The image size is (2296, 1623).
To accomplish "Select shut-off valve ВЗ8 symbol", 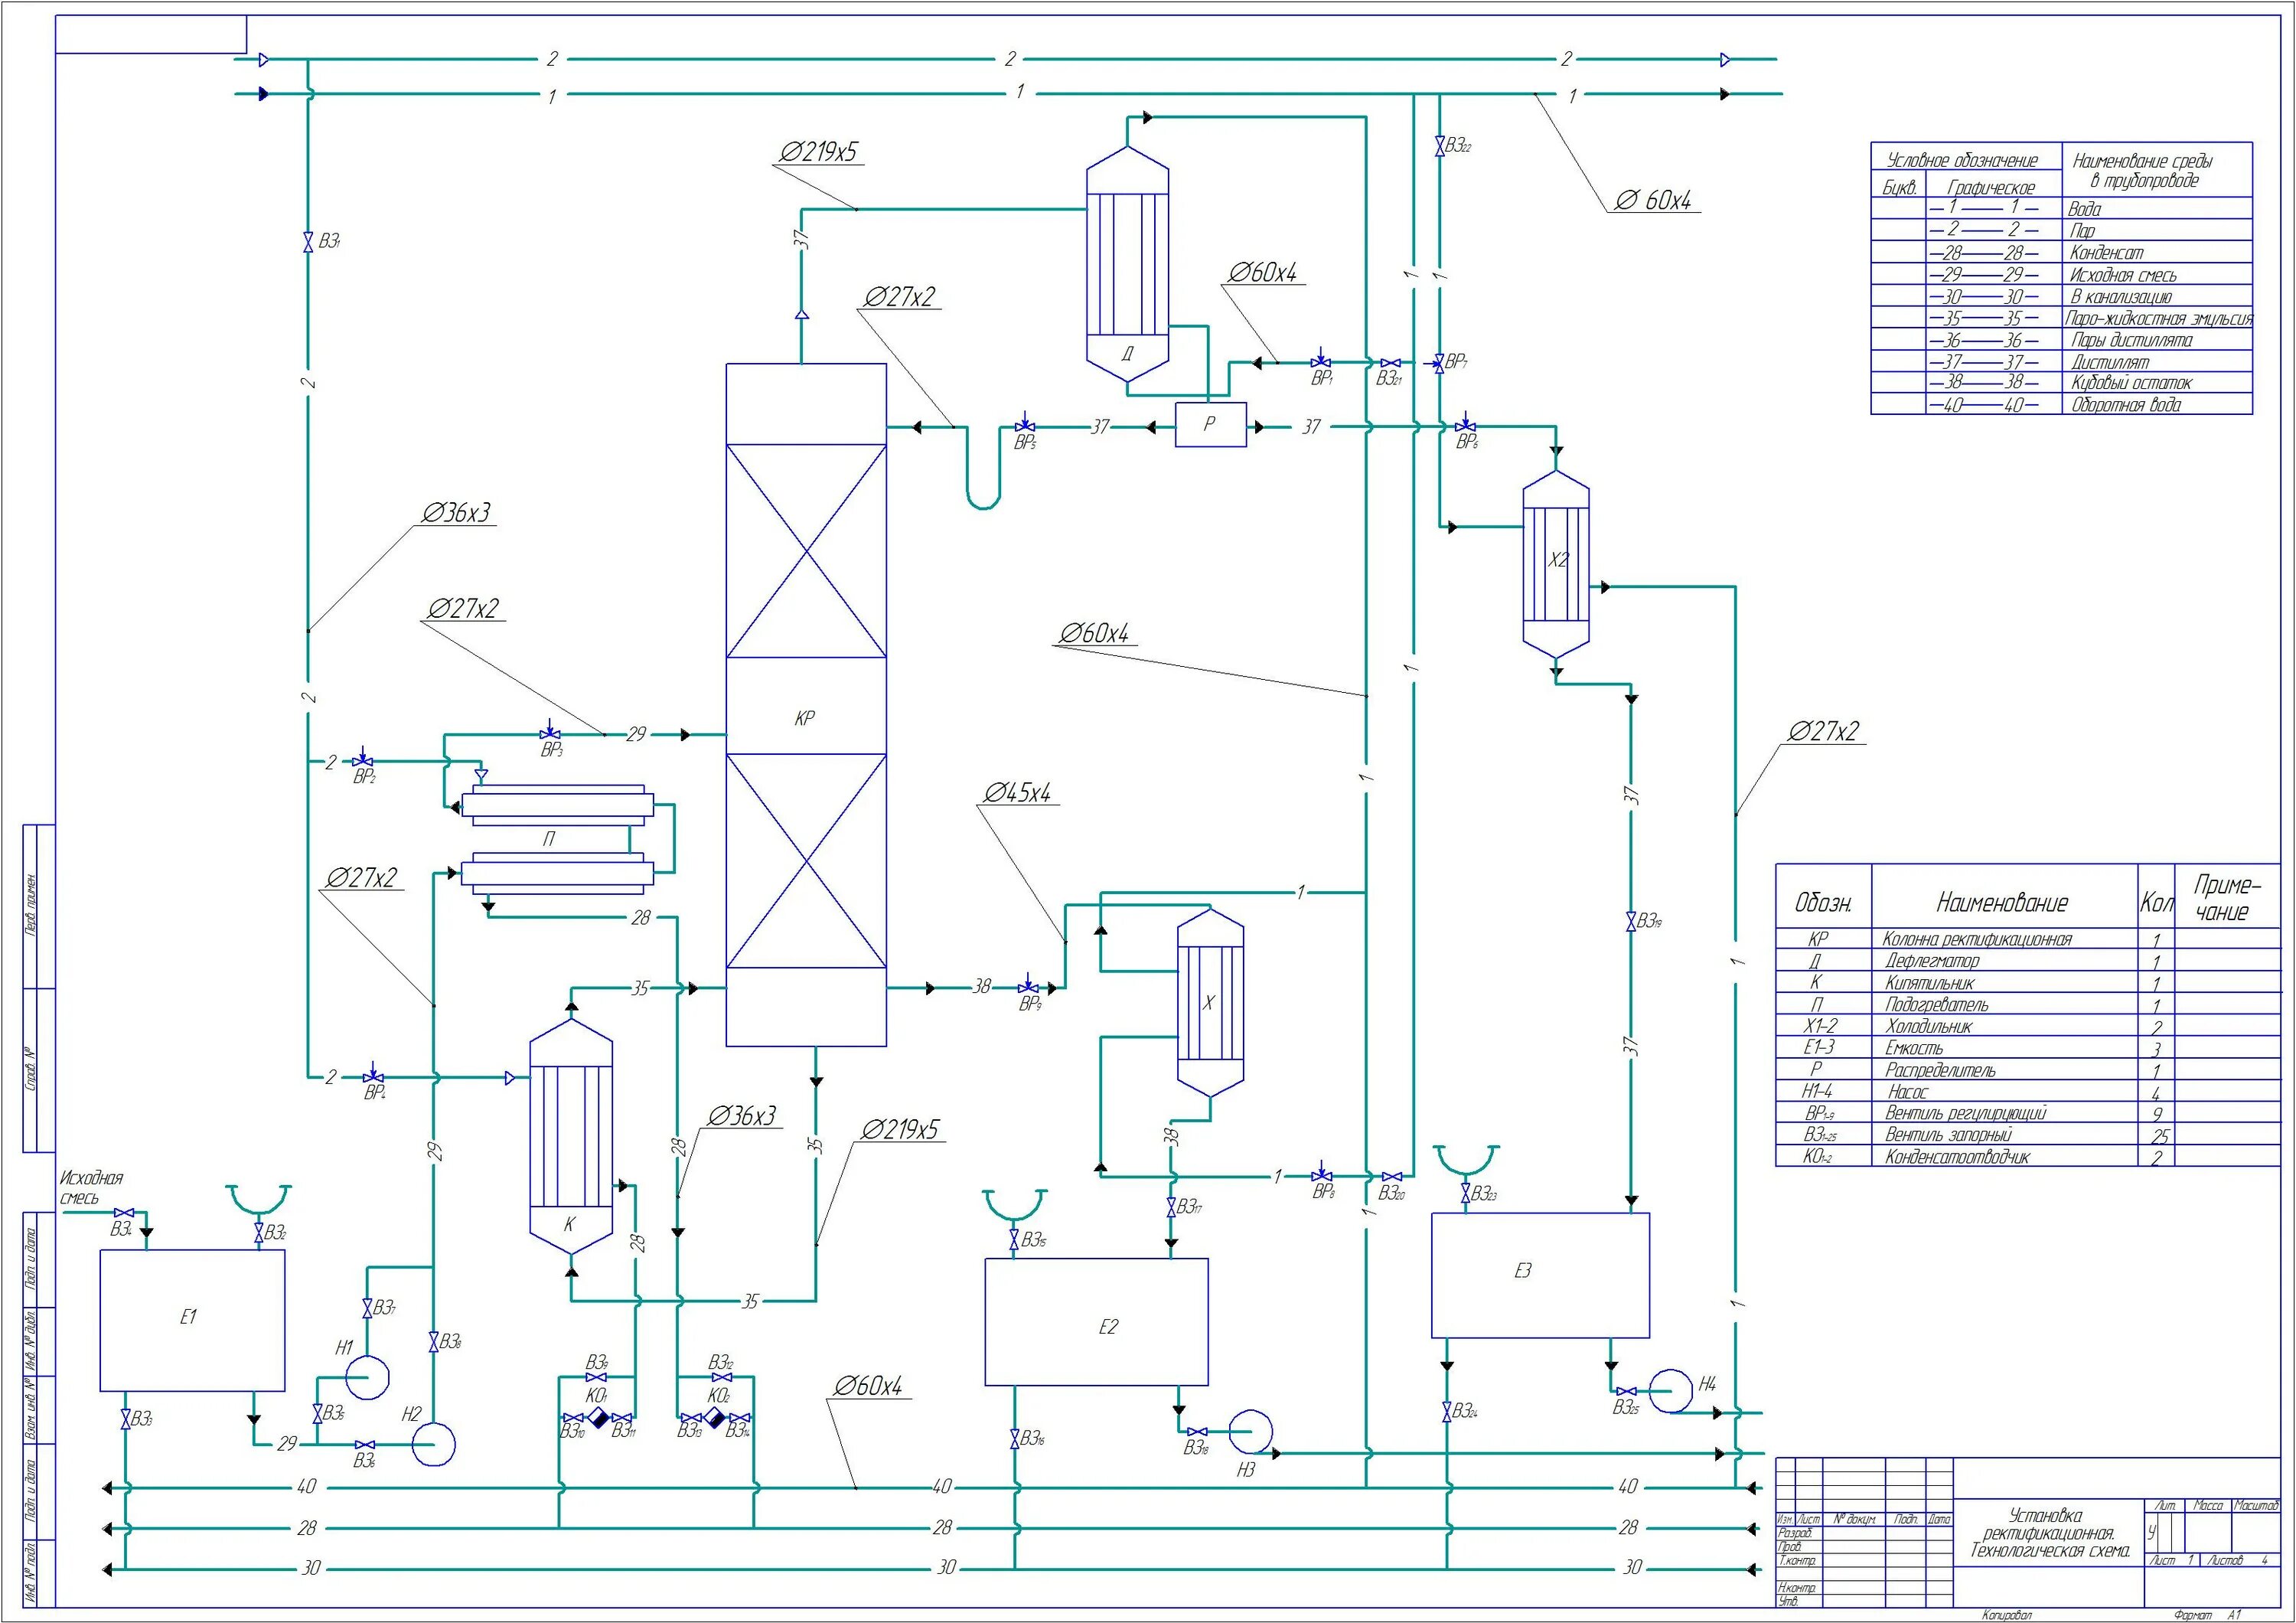I will pos(434,1342).
